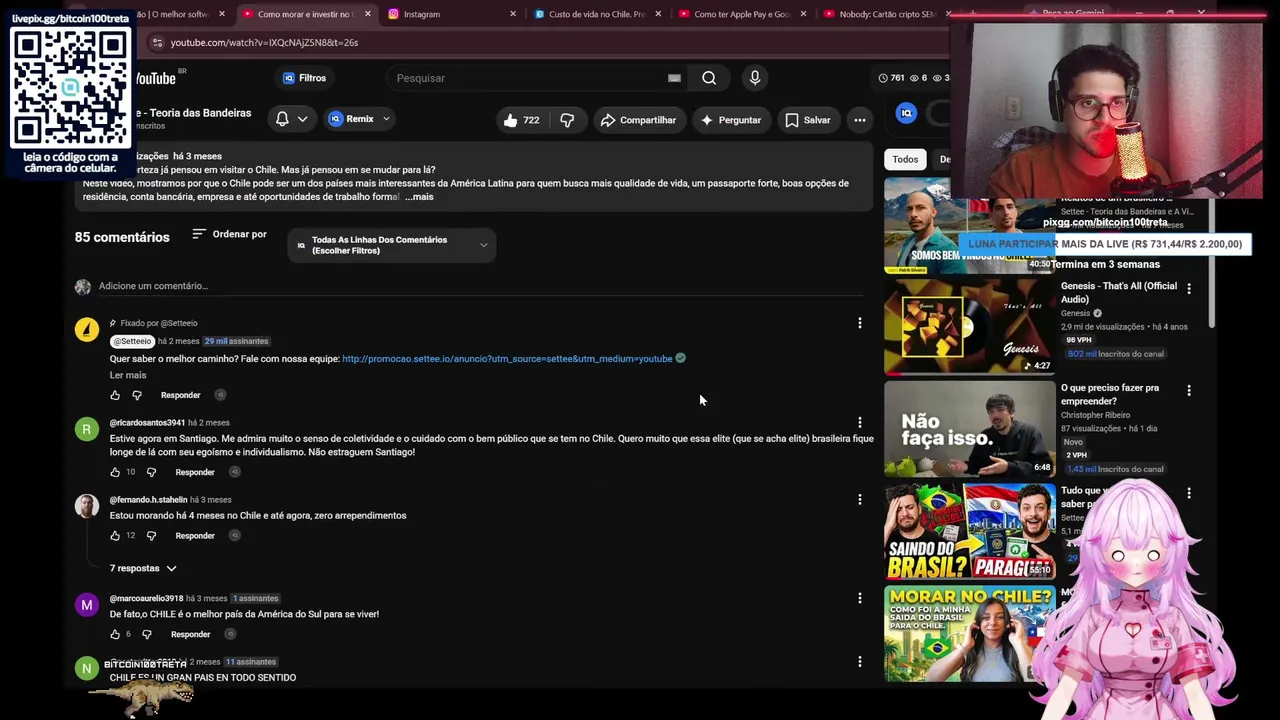The width and height of the screenshot is (1280, 720).
Task: Select the 'Todos' filter chip
Action: point(905,159)
